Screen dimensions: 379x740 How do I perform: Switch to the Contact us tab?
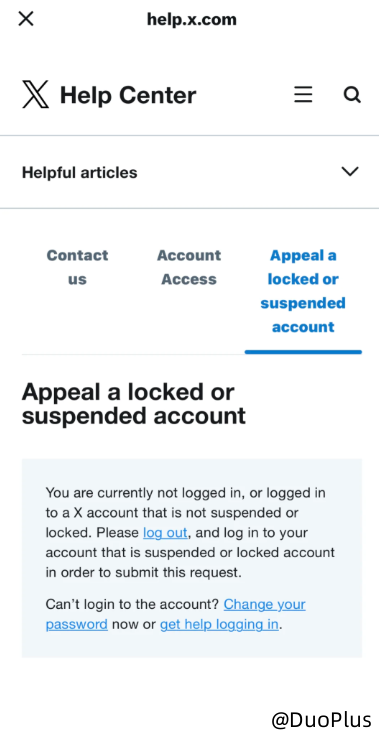tap(77, 267)
